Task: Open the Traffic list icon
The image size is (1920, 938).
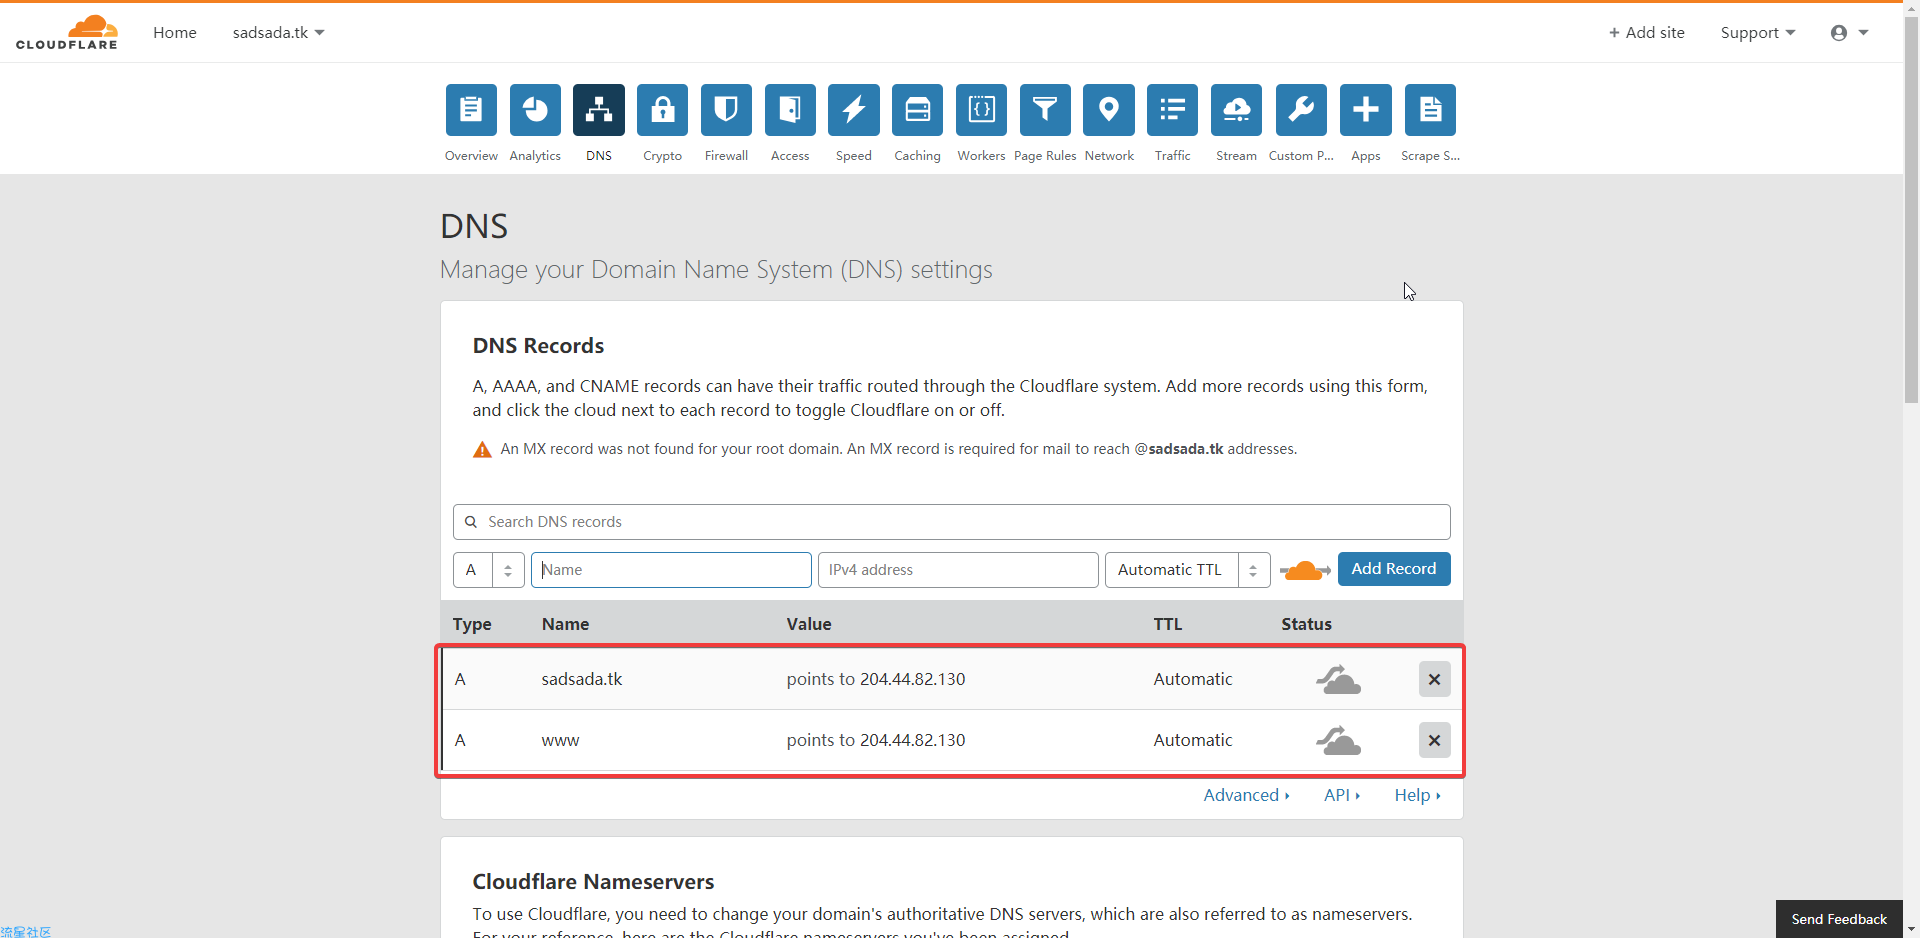Action: 1173,110
